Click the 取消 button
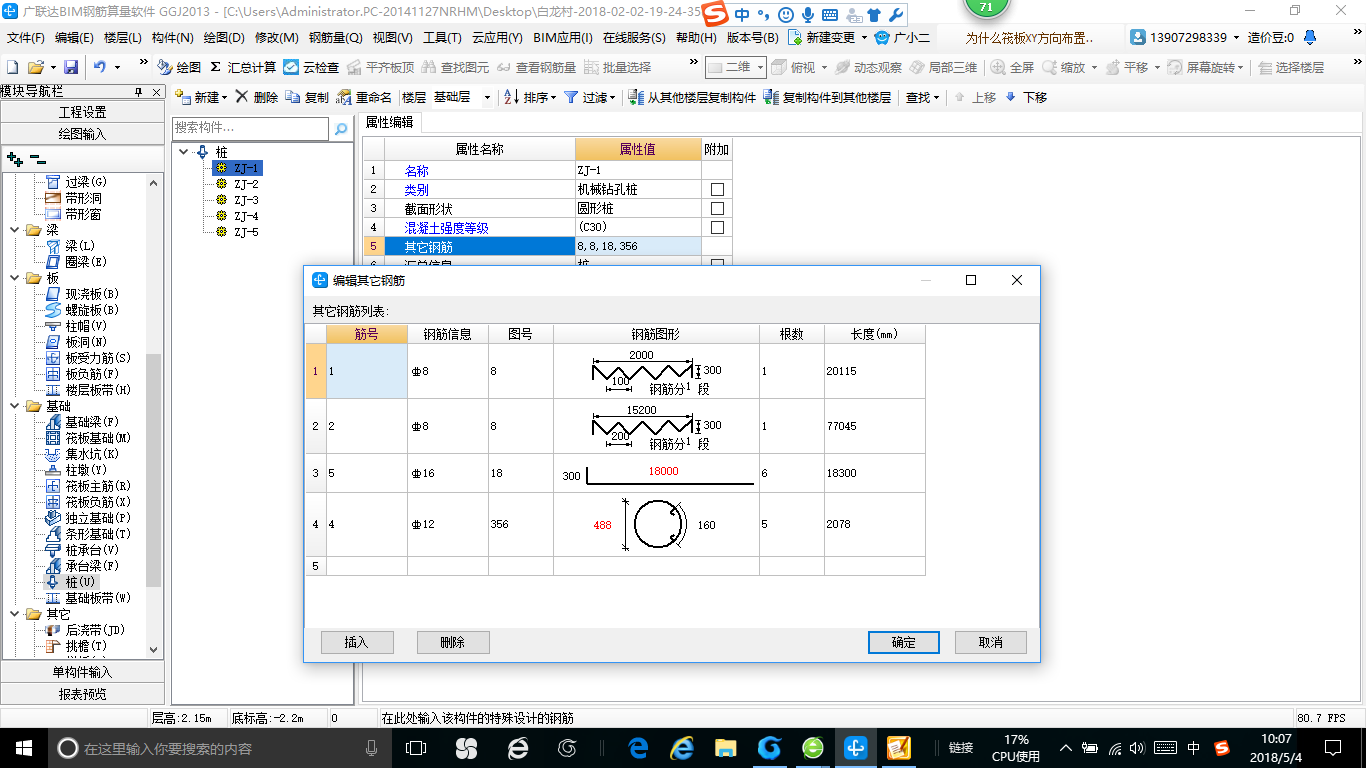The image size is (1366, 768). (990, 642)
